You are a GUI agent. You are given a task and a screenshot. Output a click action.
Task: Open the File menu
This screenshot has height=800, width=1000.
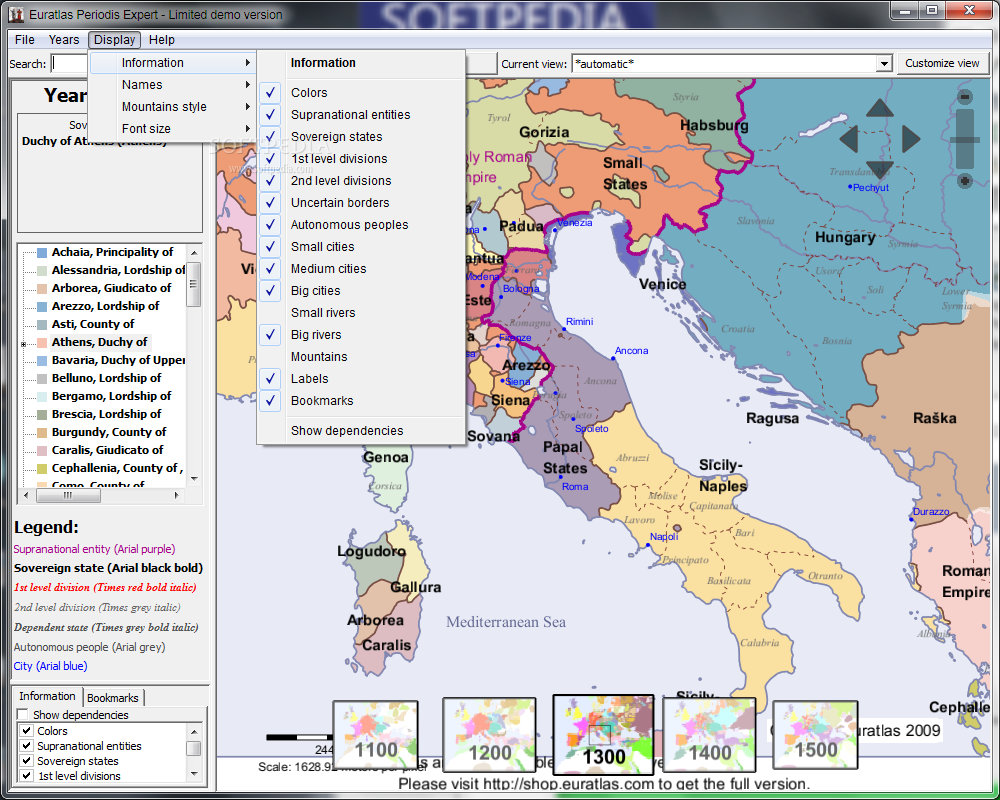point(25,40)
